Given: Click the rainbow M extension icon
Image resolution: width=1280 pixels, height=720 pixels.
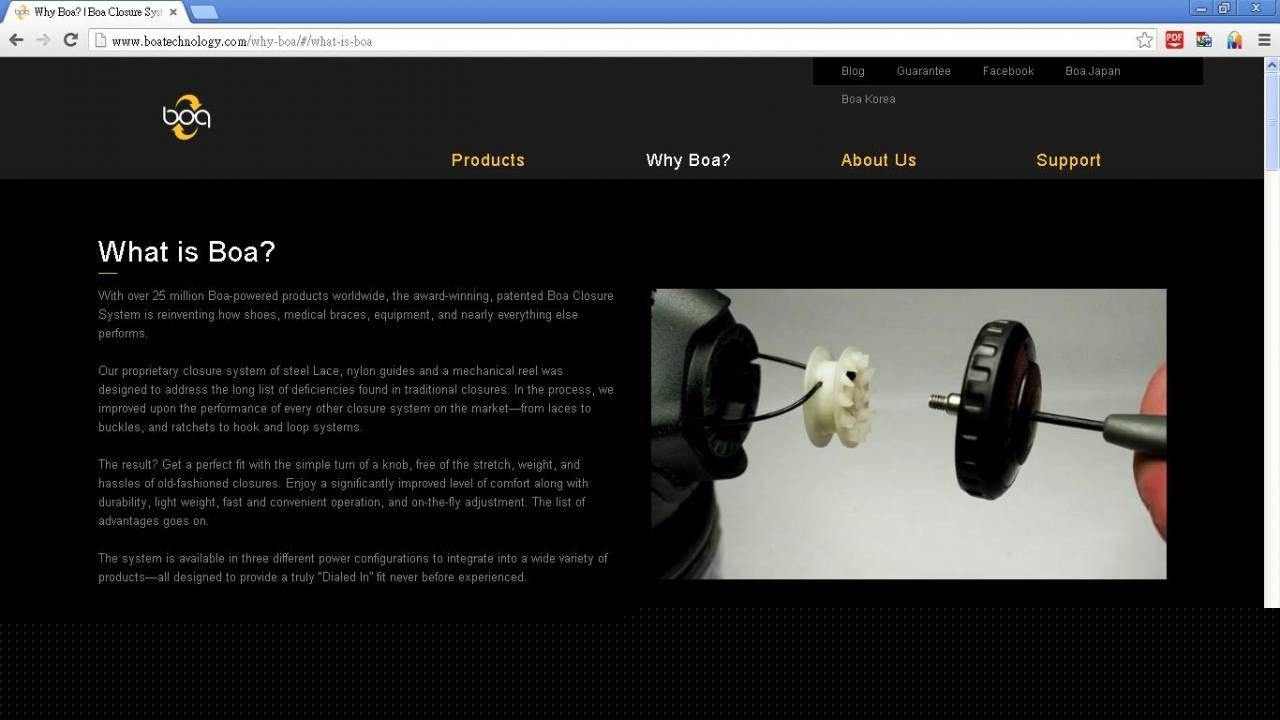Looking at the screenshot, I should pyautogui.click(x=1234, y=40).
